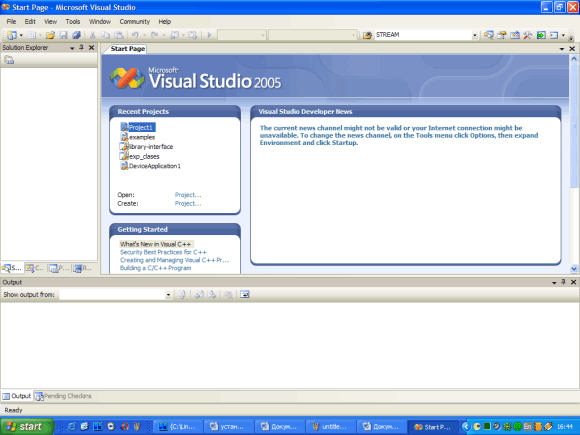This screenshot has height=435, width=580.
Task: Click the Find in Files icon
Action: tap(367, 35)
